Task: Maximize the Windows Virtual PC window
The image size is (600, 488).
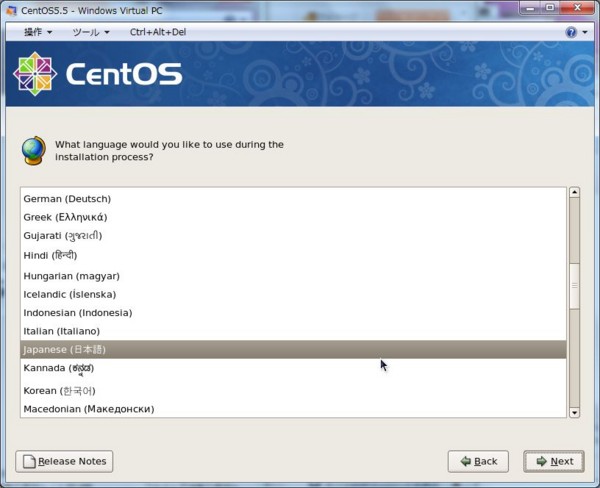Action: click(550, 8)
